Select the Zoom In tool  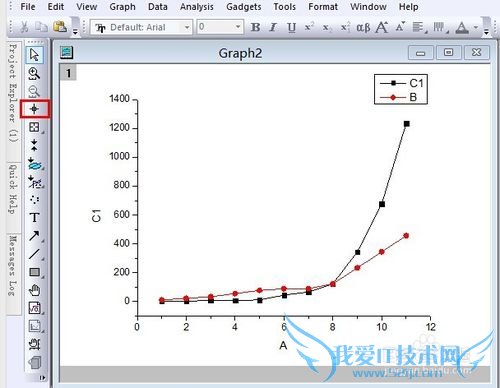pyautogui.click(x=34, y=73)
